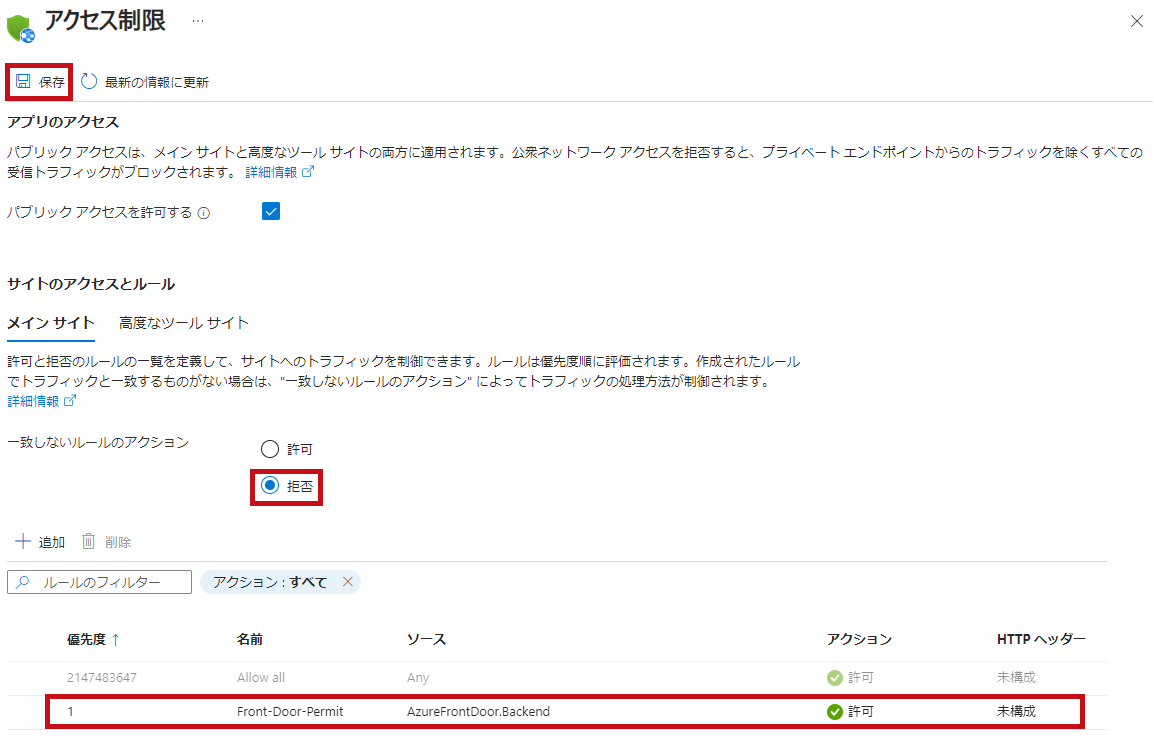Click the sort arrow beside 優先度

point(115,639)
